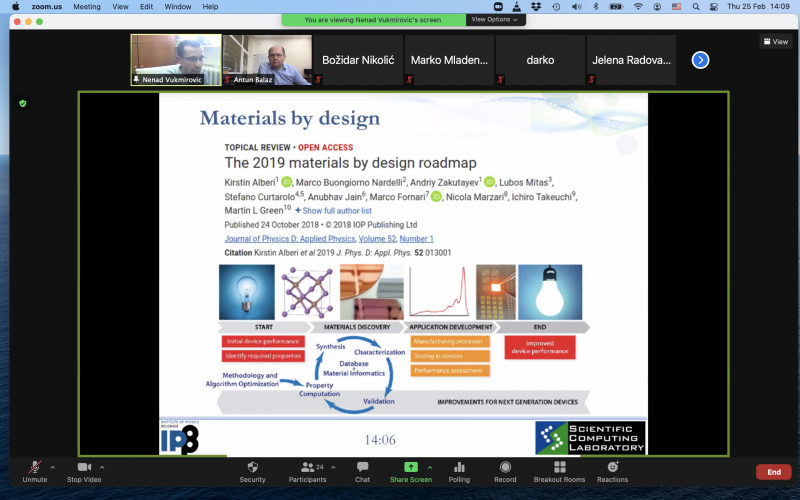Screen dimensions: 800x500
Task: Click the red End meeting button
Action: [773, 472]
